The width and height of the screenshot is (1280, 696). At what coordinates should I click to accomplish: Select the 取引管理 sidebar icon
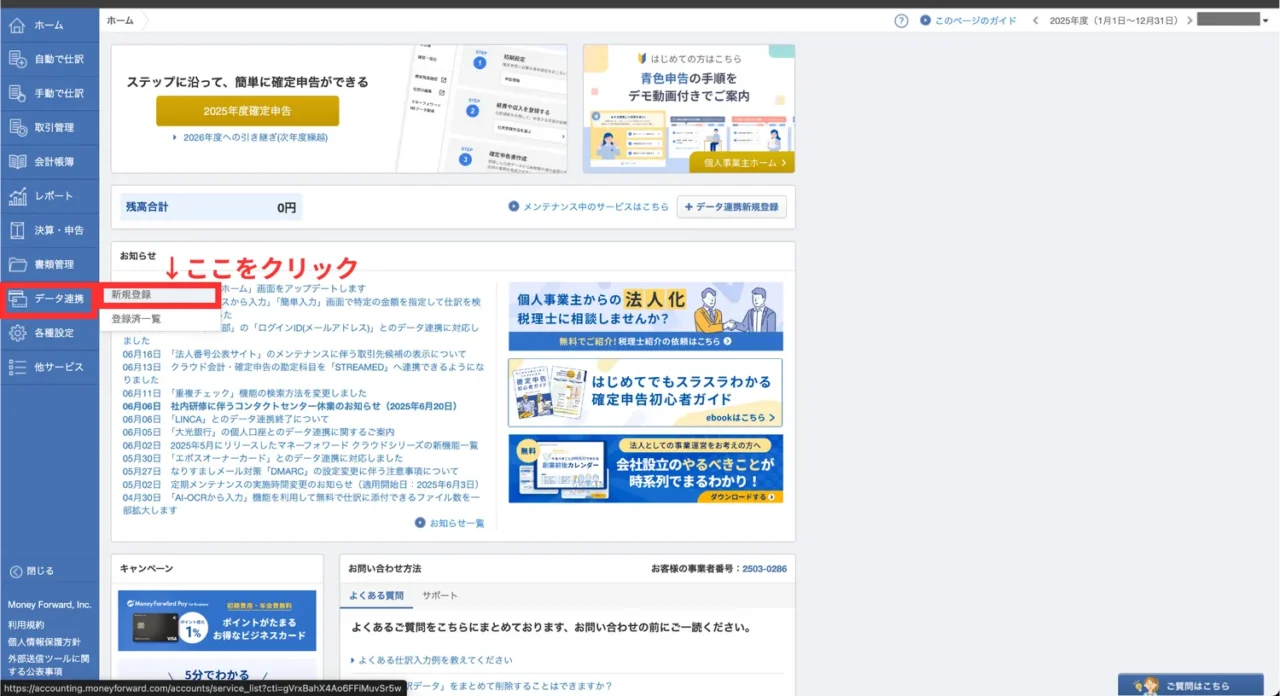17,127
